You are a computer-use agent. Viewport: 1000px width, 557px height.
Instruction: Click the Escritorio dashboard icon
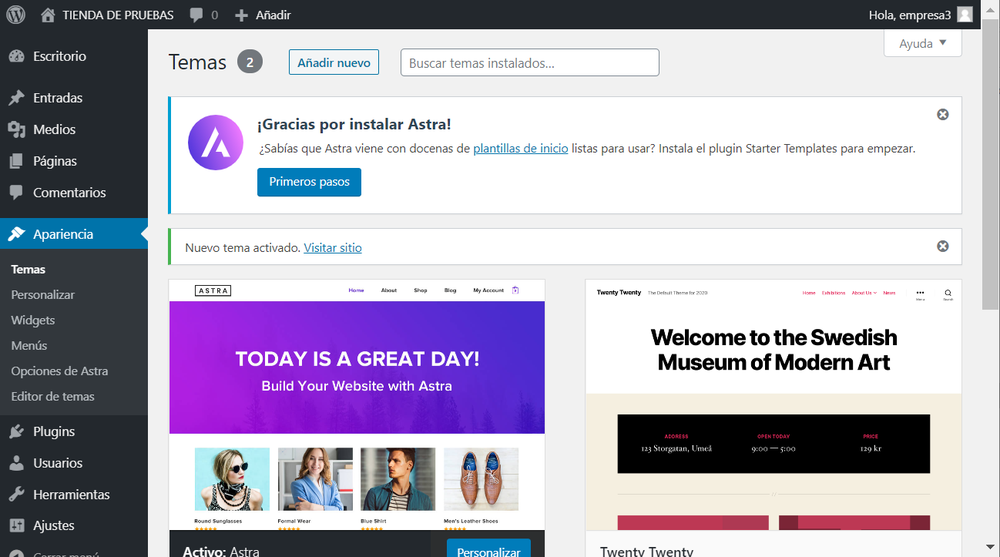pyautogui.click(x=17, y=56)
